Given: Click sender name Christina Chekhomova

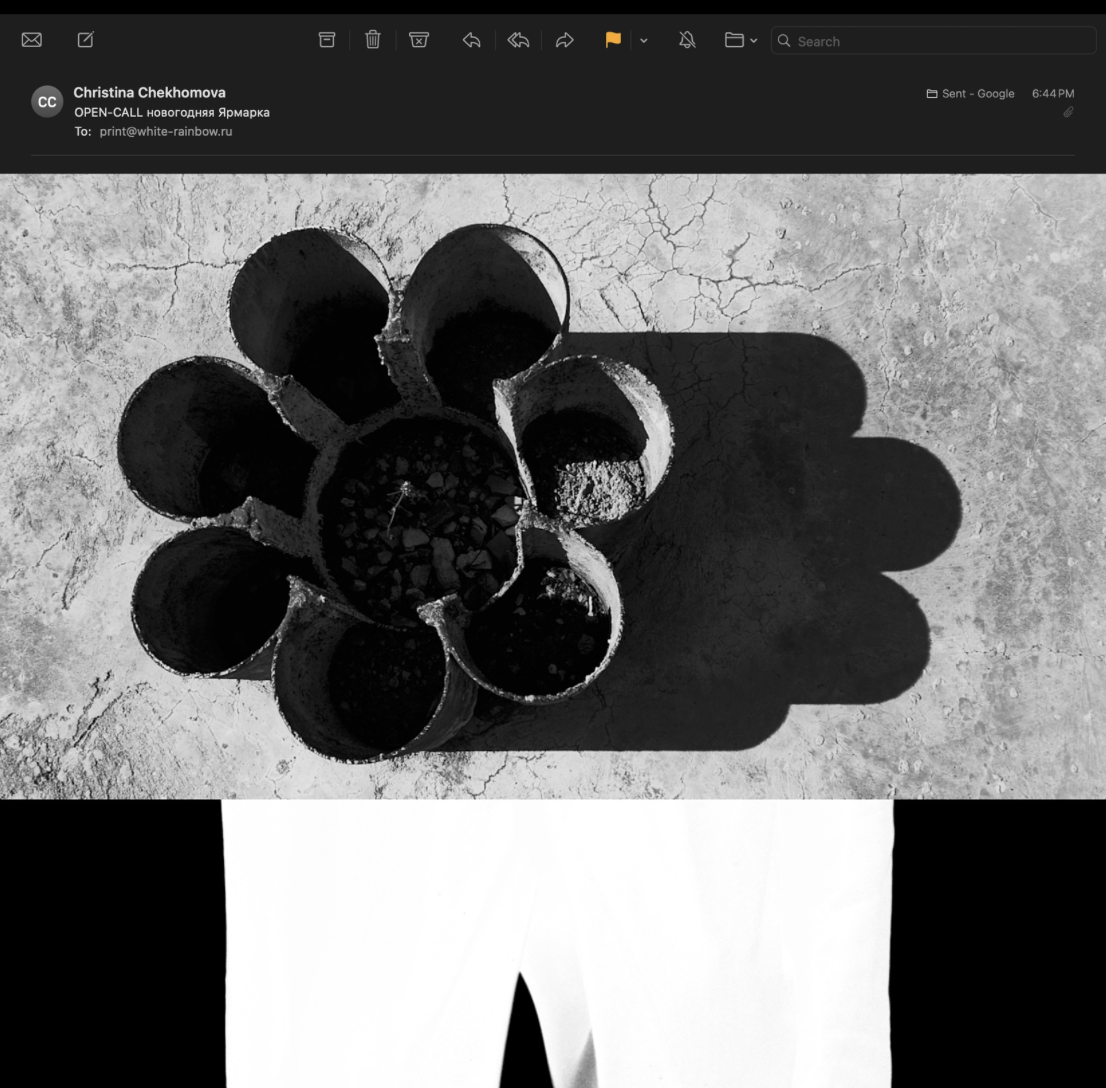Looking at the screenshot, I should [150, 92].
